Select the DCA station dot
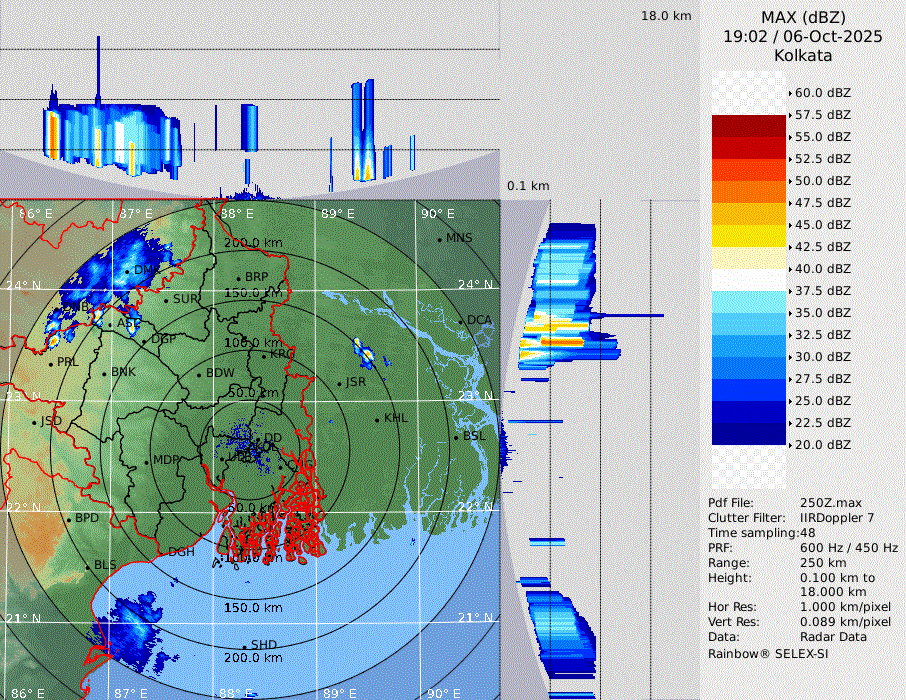906x700 pixels. [x=462, y=321]
